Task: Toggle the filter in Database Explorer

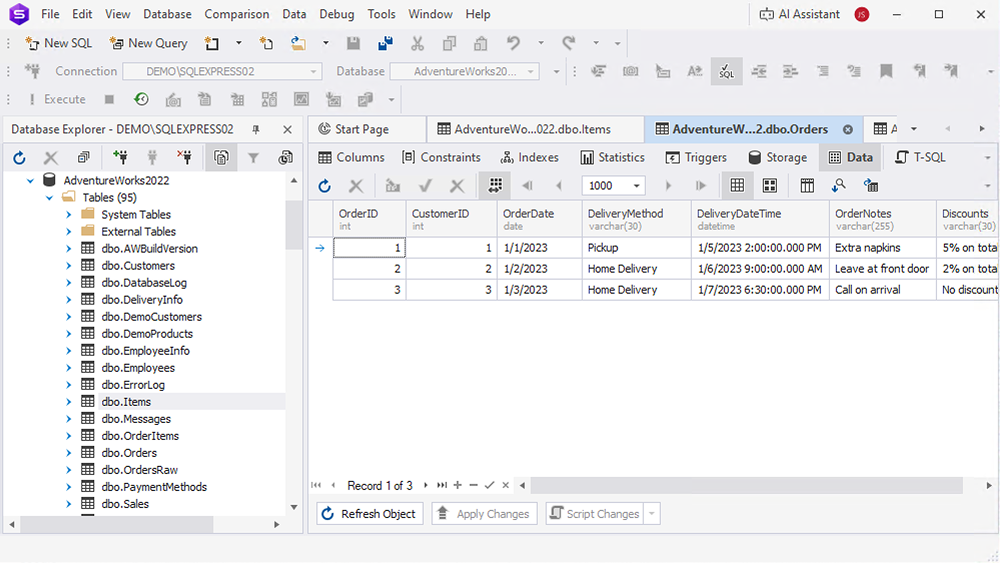Action: pyautogui.click(x=253, y=158)
